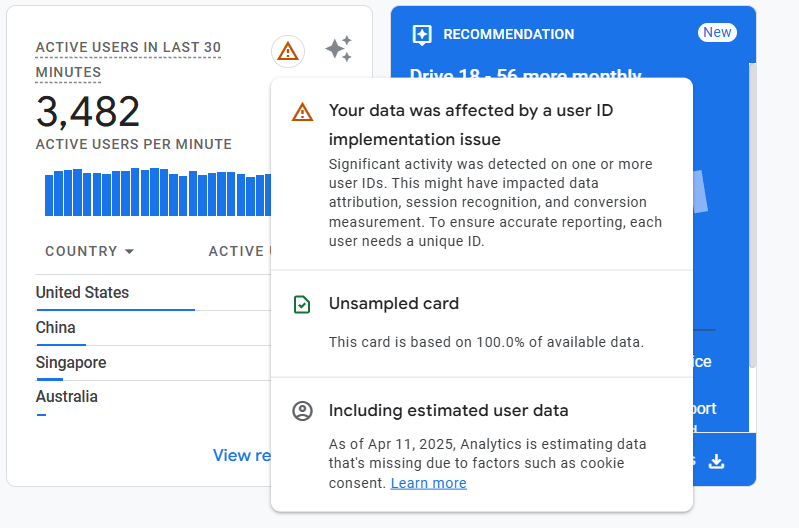Click the Recommendation card star icon
Image resolution: width=799 pixels, height=528 pixels.
coord(422,35)
